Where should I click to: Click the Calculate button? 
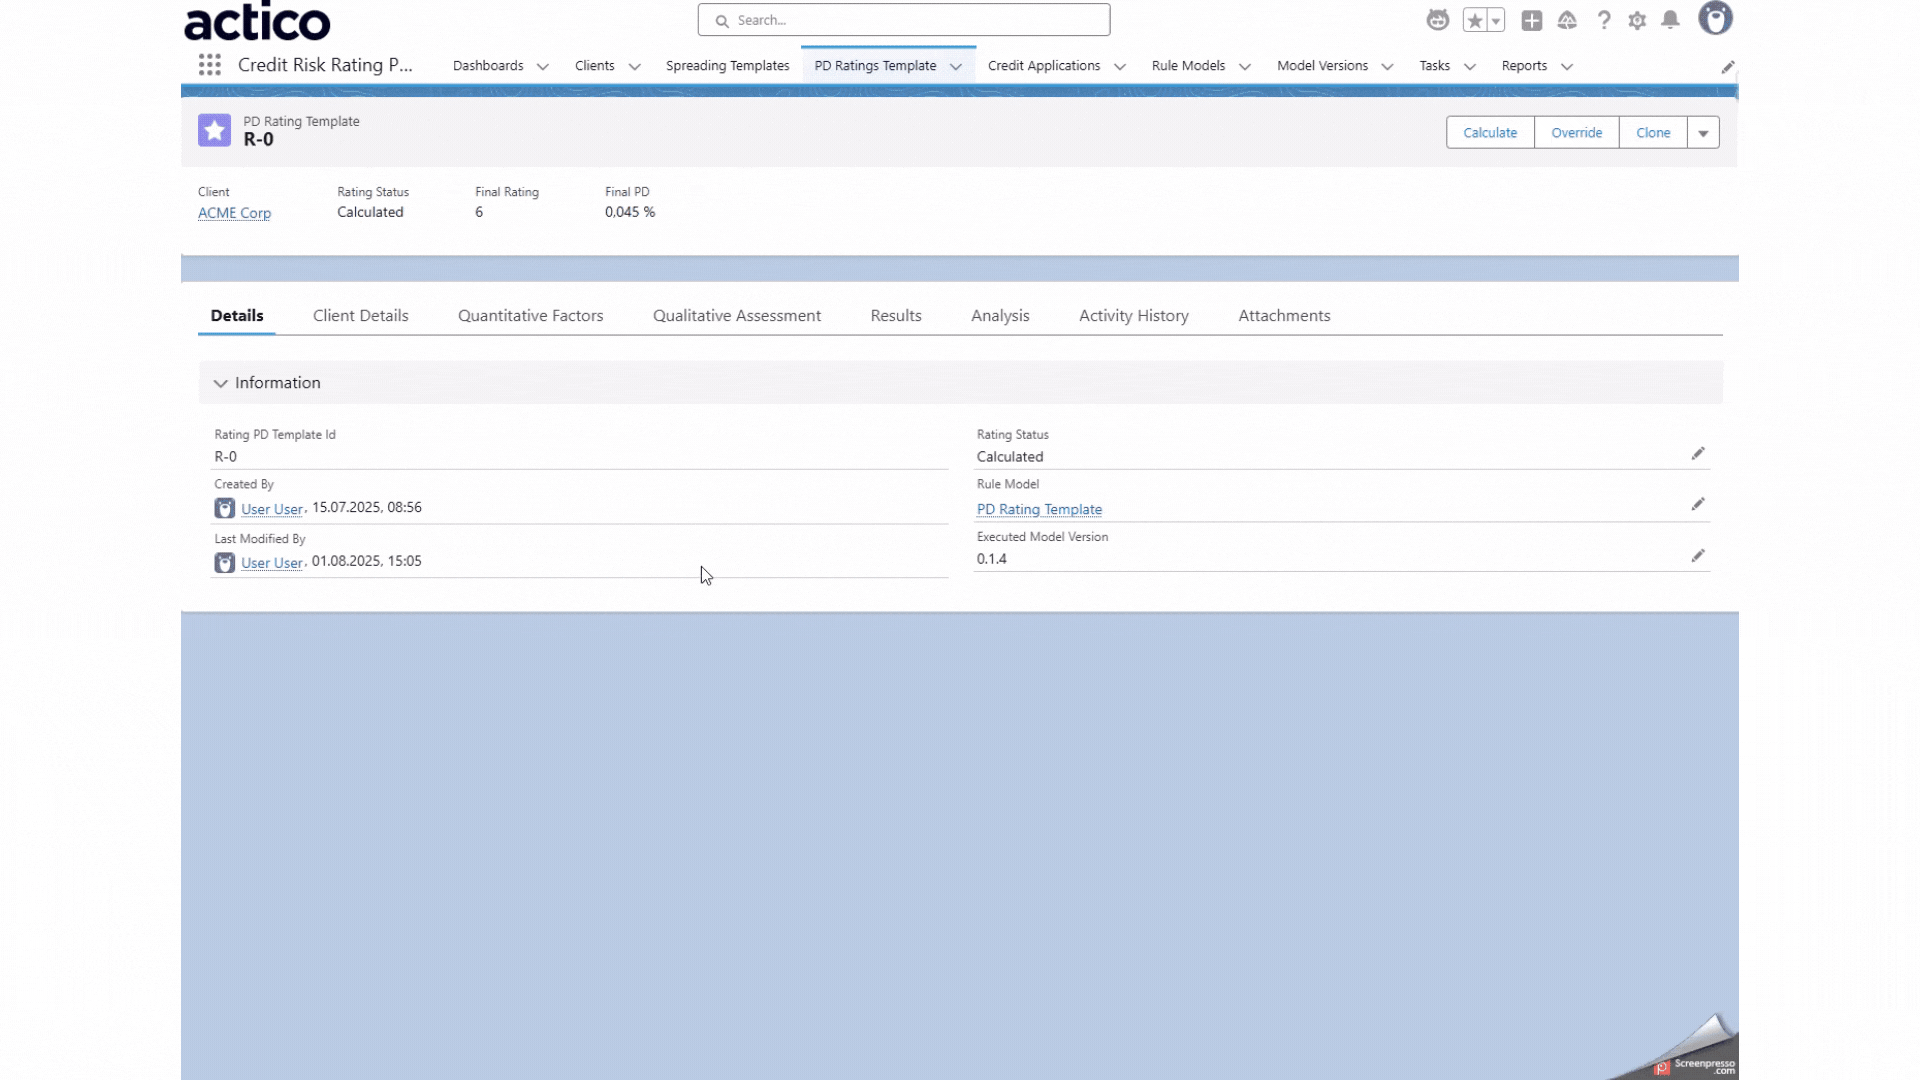point(1490,132)
